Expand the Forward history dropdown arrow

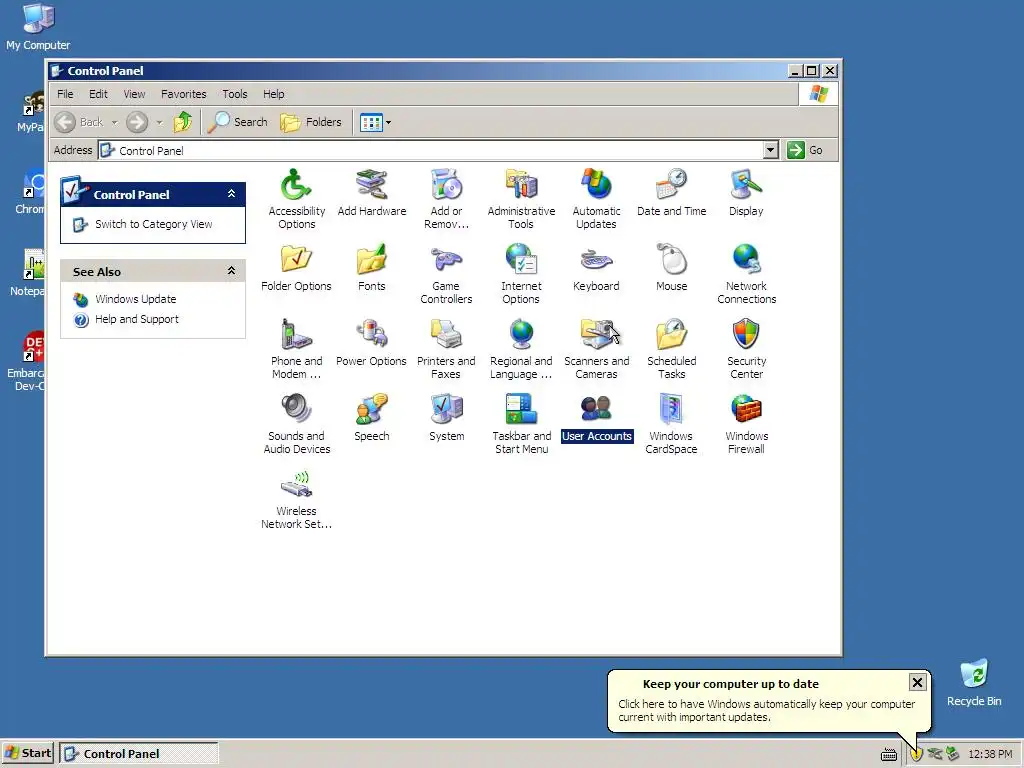[159, 122]
